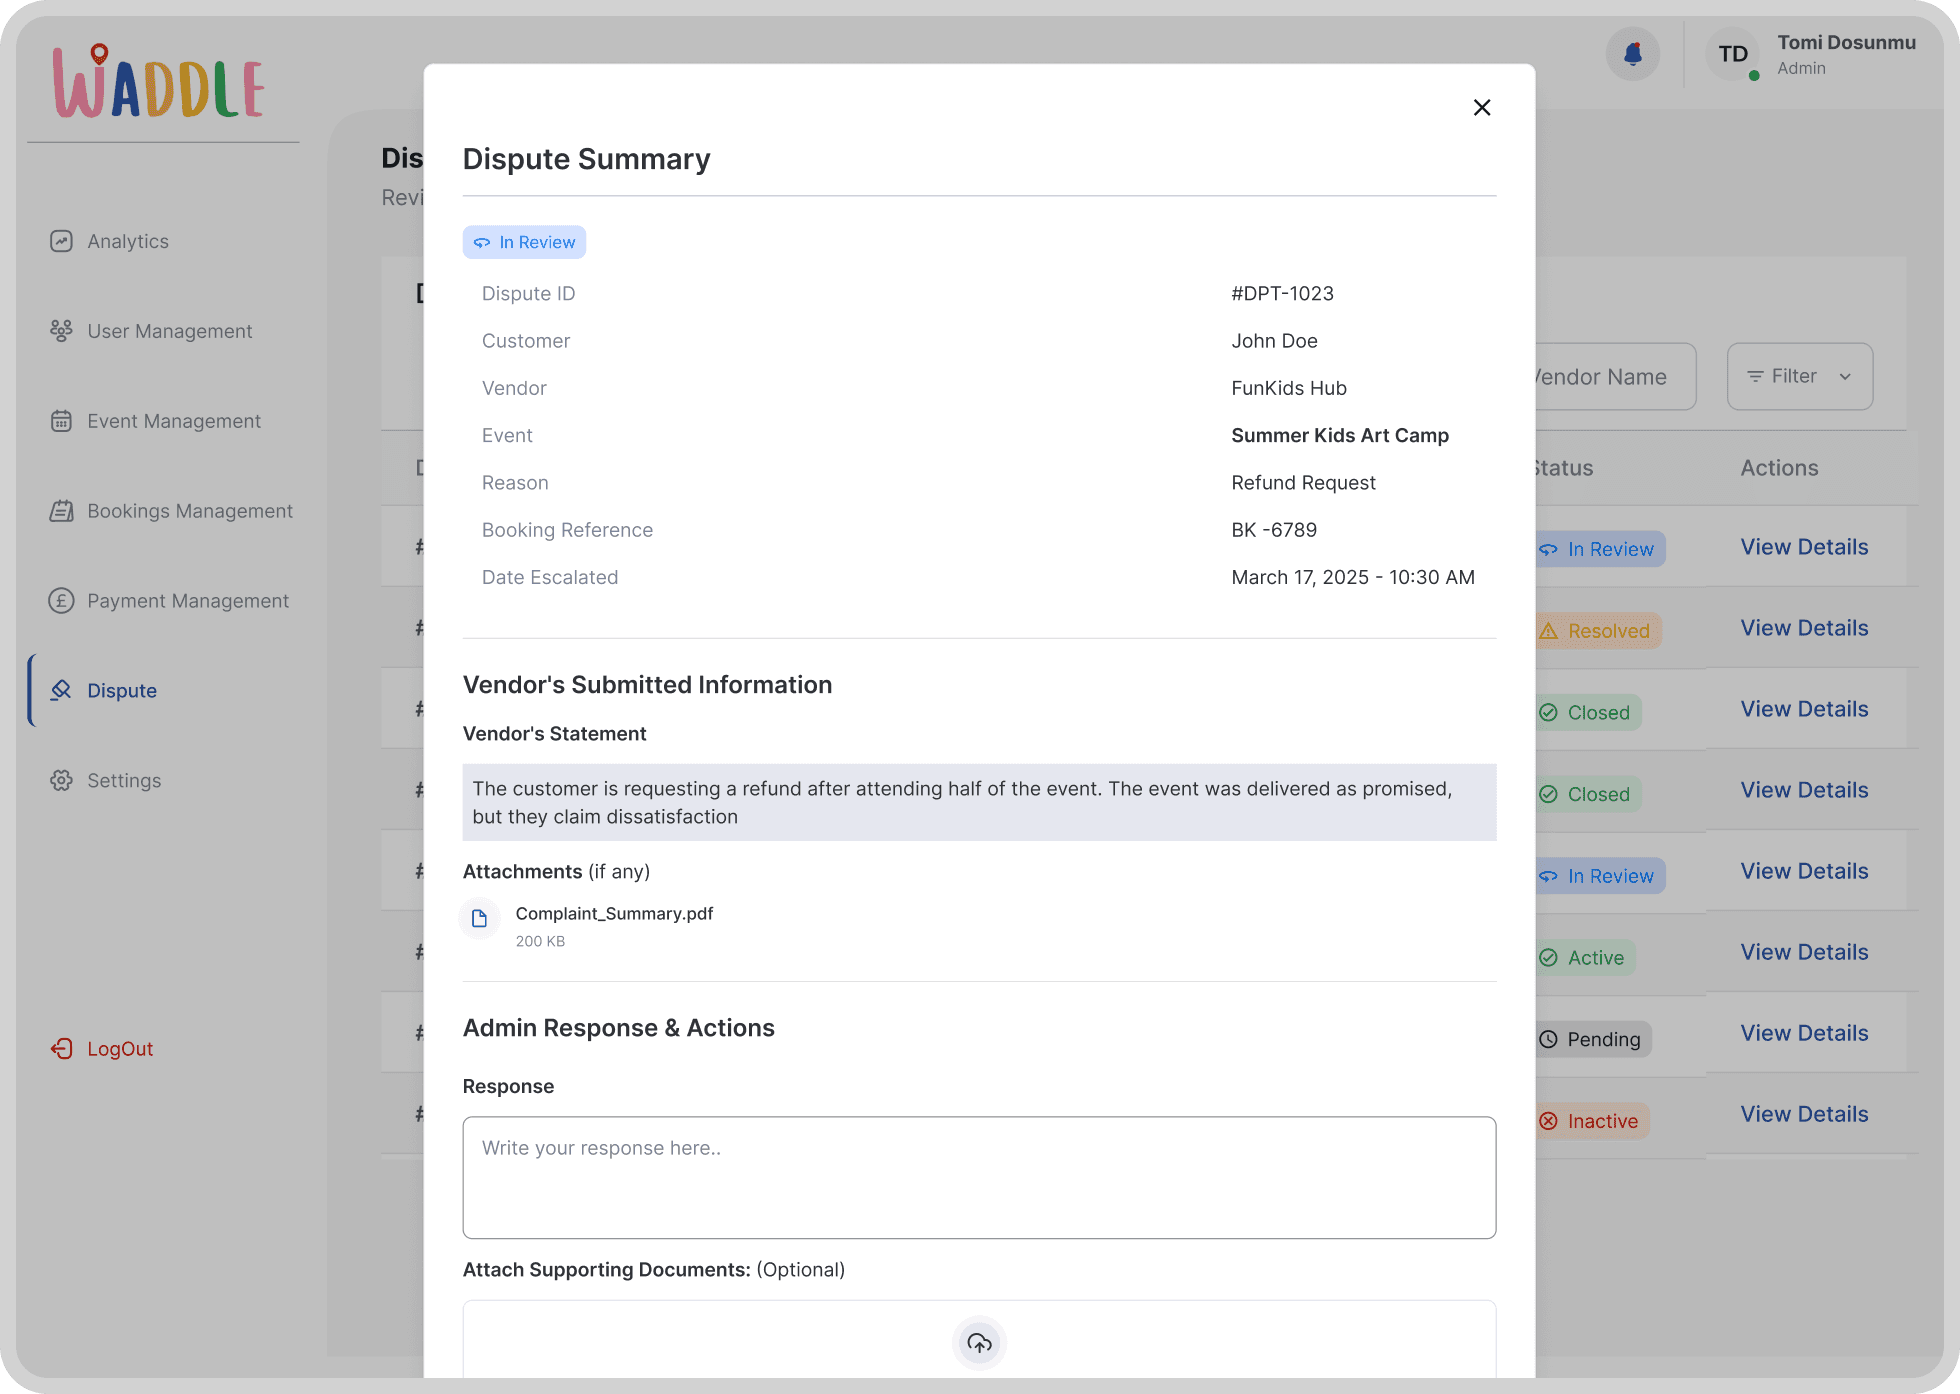The height and width of the screenshot is (1394, 1960).
Task: View Details for Active dispute row
Action: coord(1804,952)
